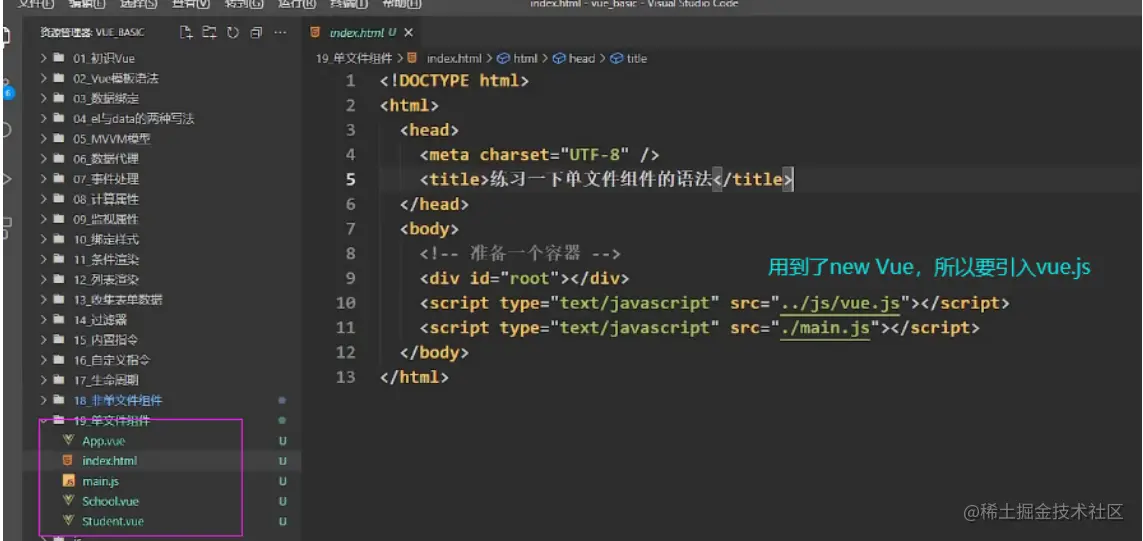Expand the 17_生命周期 folder chevron
Screen dimensions: 1143x541
click(x=44, y=380)
